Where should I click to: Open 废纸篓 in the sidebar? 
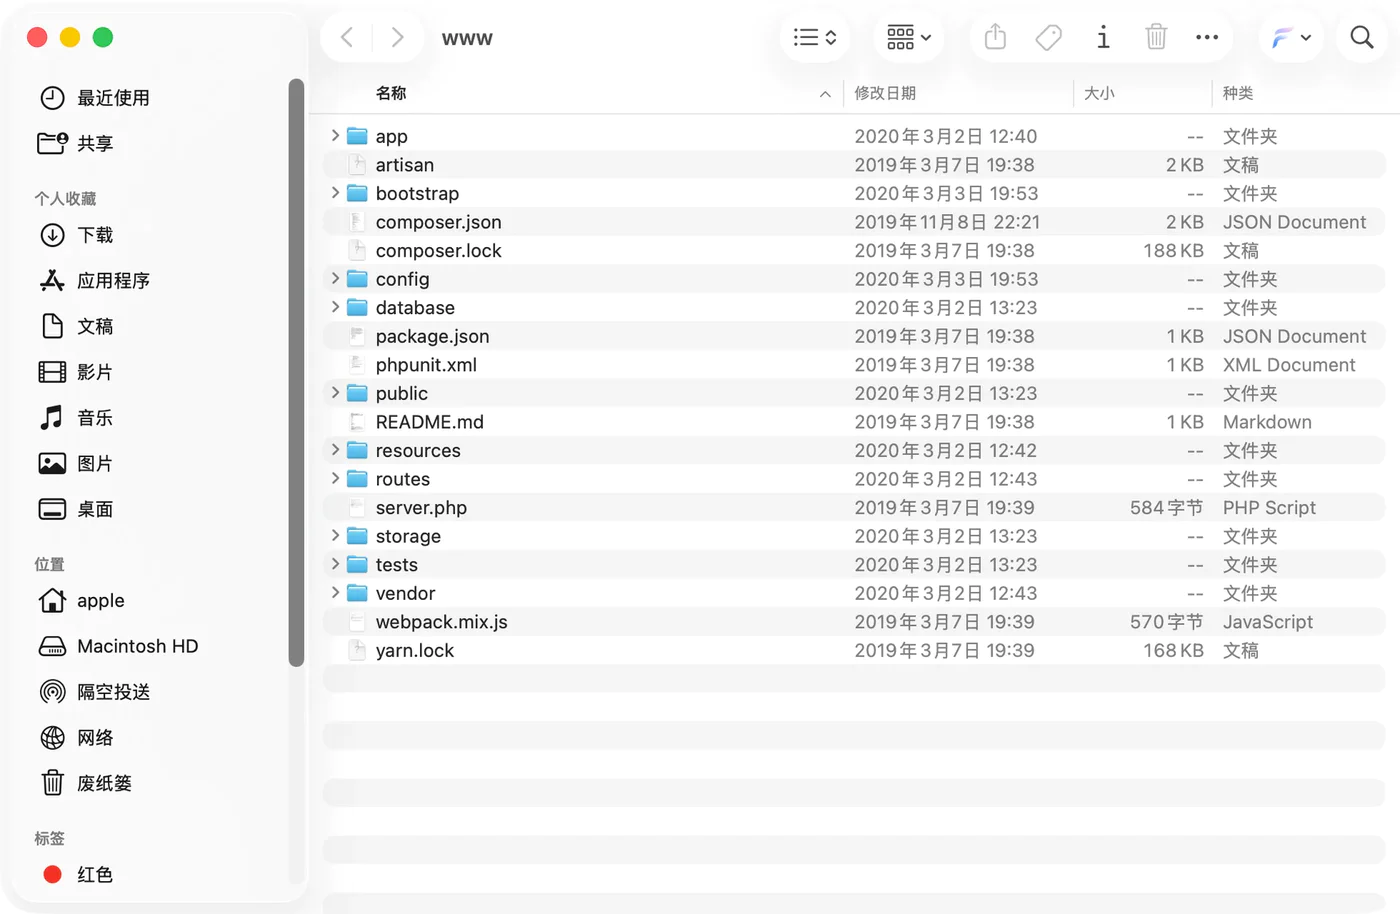coord(86,783)
